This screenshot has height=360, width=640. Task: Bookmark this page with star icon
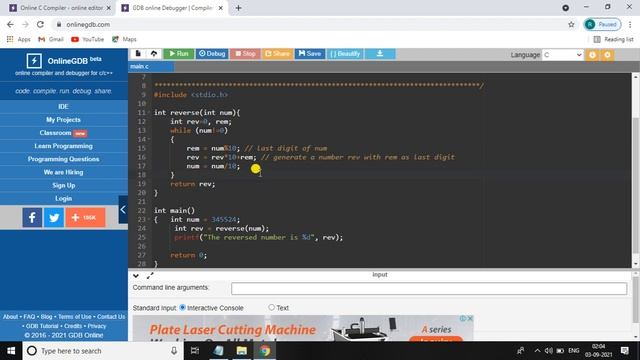(571, 24)
